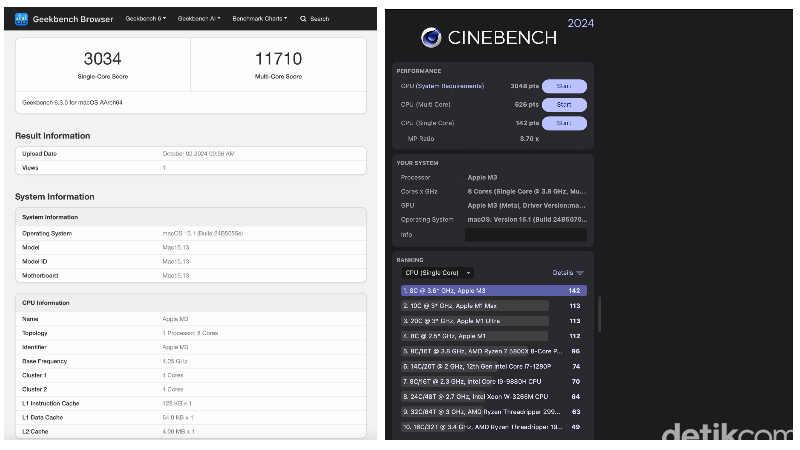800x450 pixels.
Task: Click the Cores x GHz value in Cinebench
Action: coord(527,192)
